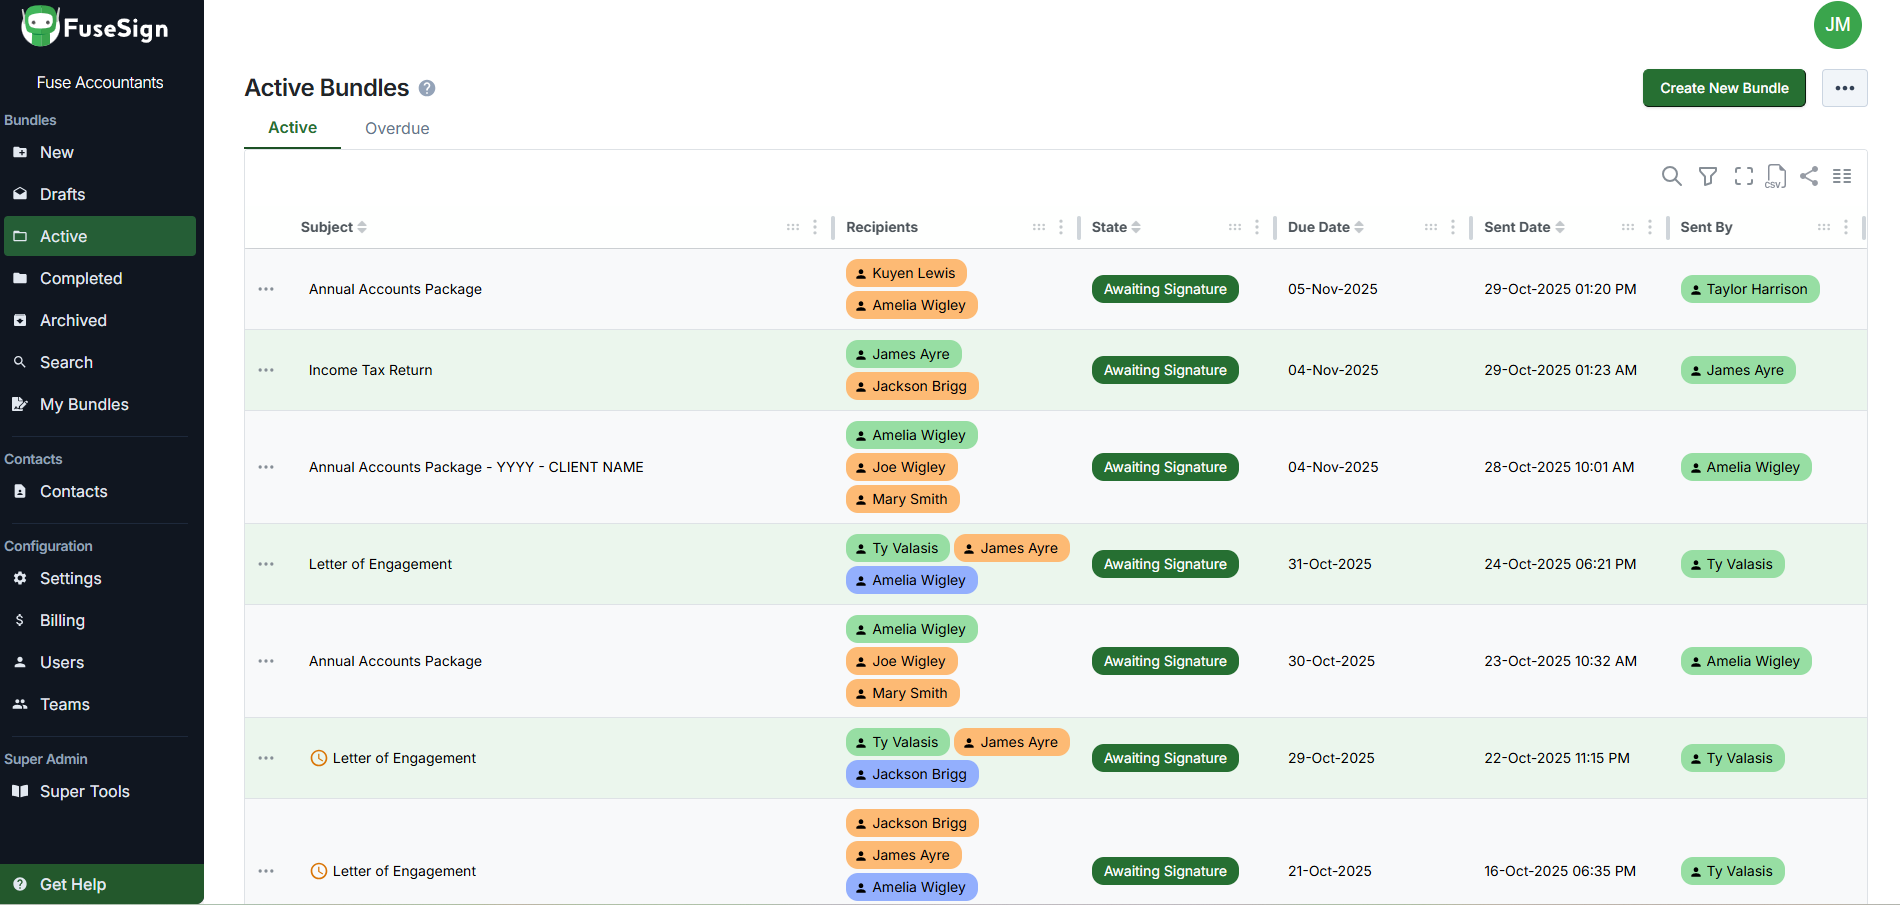Click help icon beside Active Bundles title

(x=427, y=88)
